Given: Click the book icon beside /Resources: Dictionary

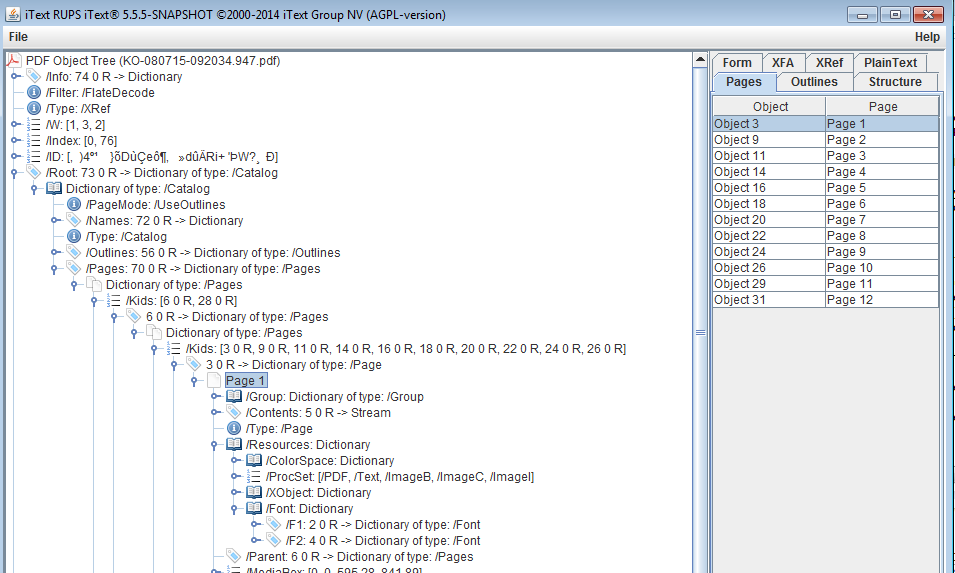Looking at the screenshot, I should click(x=234, y=445).
